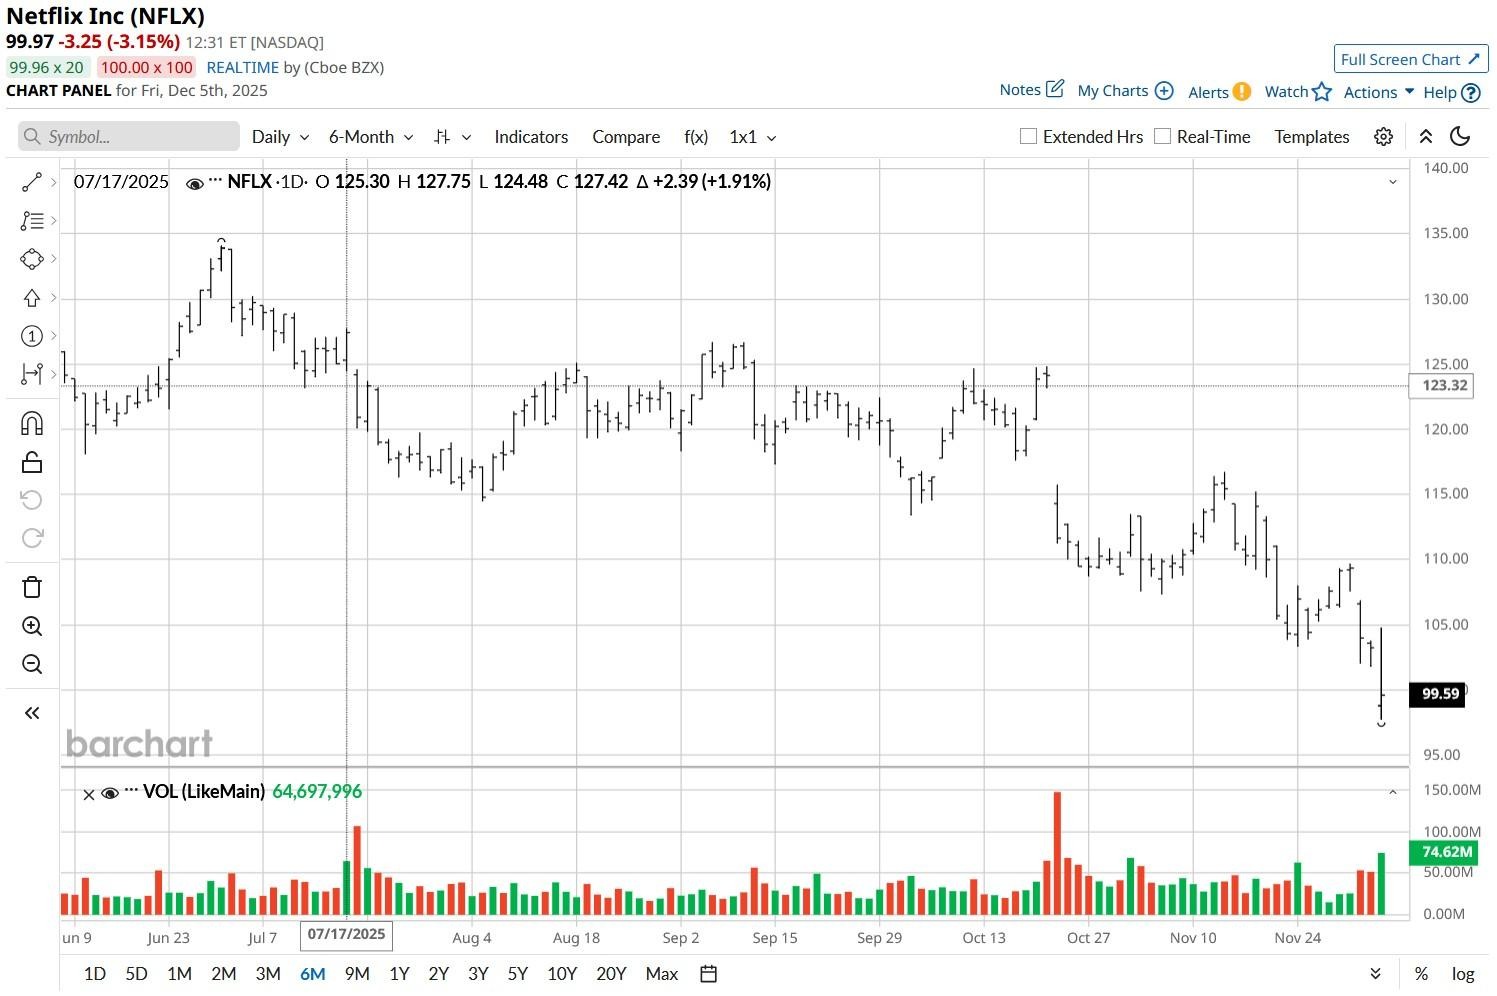
Task: Toggle VOL indicator visibility
Action: 110,793
